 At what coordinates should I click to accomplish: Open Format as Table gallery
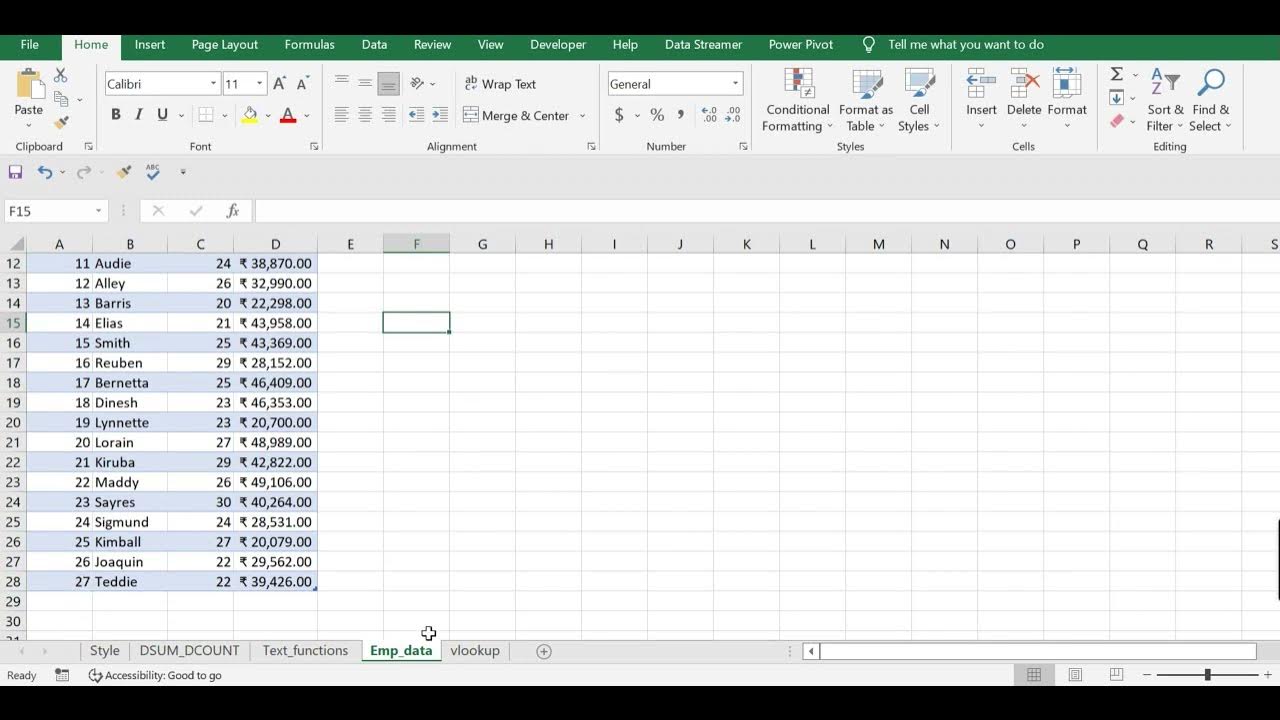(866, 100)
